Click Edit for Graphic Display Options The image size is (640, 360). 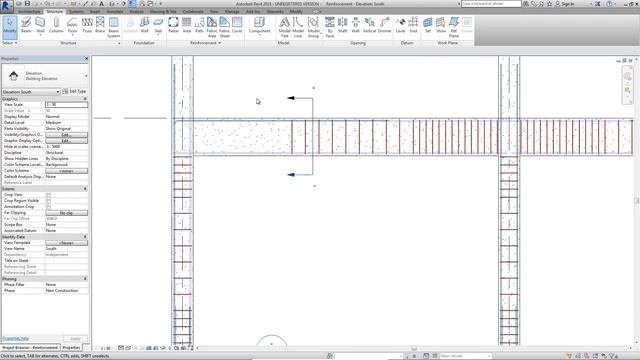67,141
